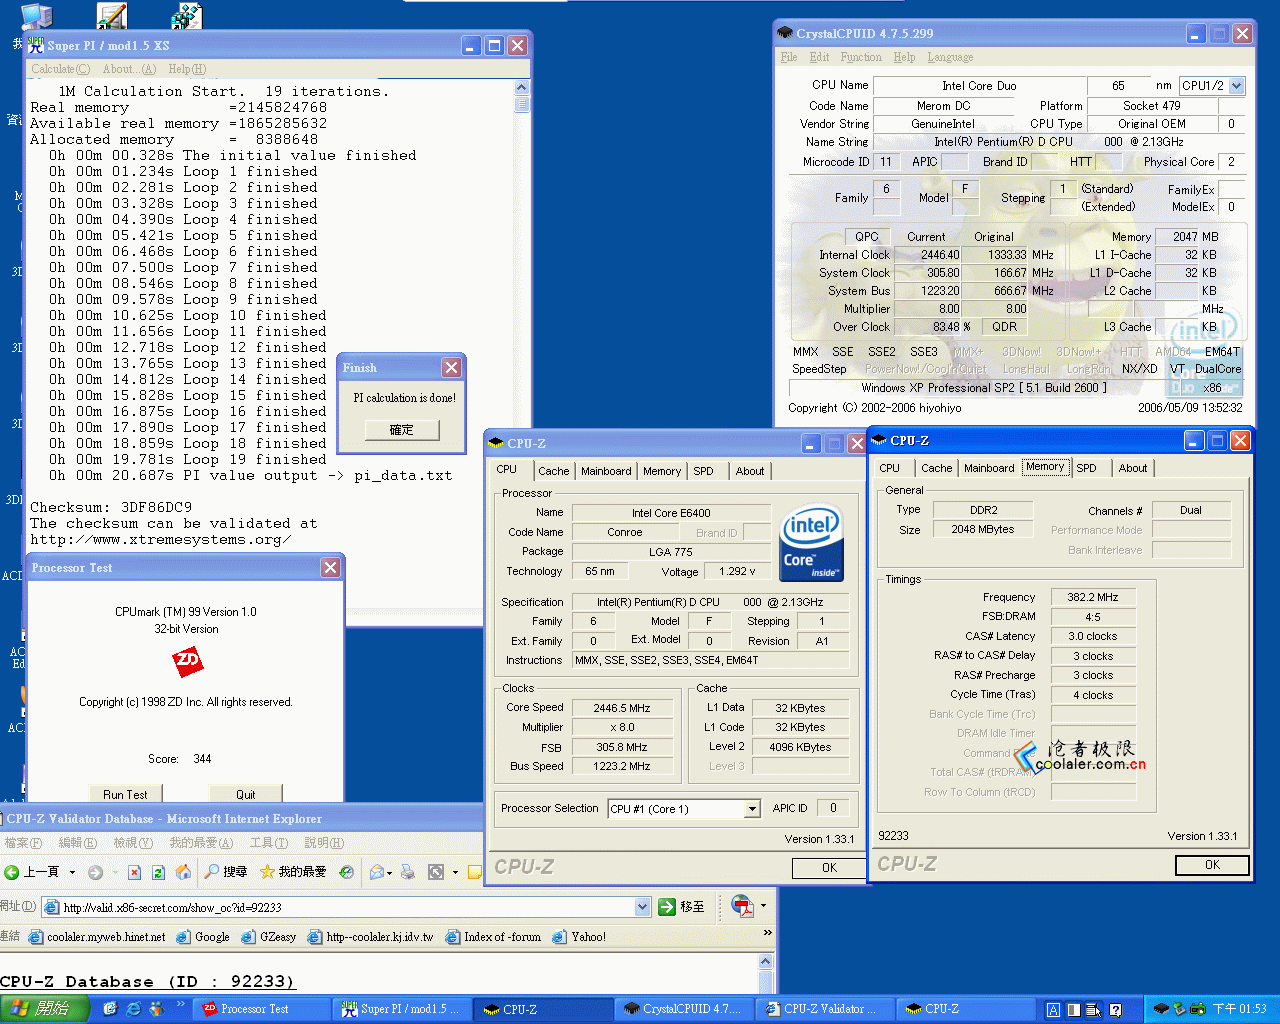Viewport: 1280px width, 1024px height.
Task: Click the IE Refresh page icon
Action: pyautogui.click(x=158, y=872)
